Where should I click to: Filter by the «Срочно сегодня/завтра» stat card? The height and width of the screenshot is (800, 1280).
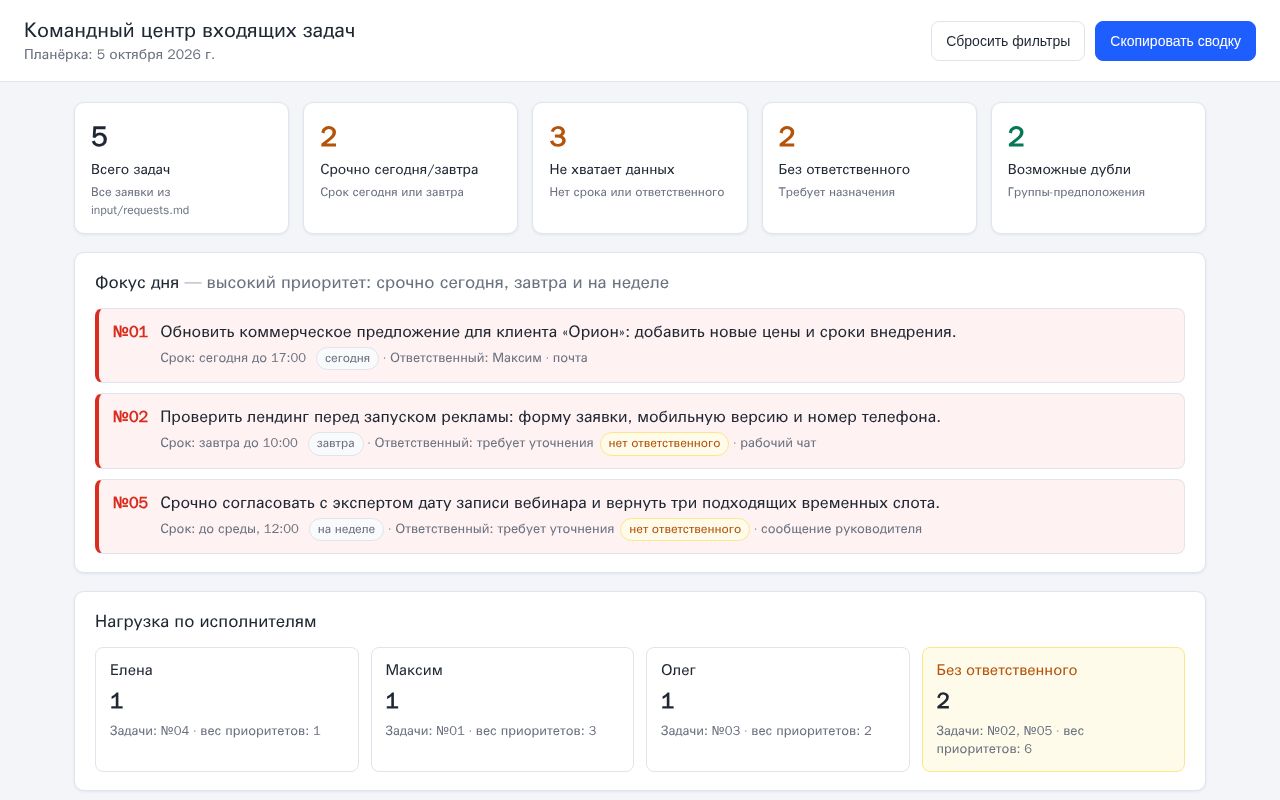tap(410, 168)
